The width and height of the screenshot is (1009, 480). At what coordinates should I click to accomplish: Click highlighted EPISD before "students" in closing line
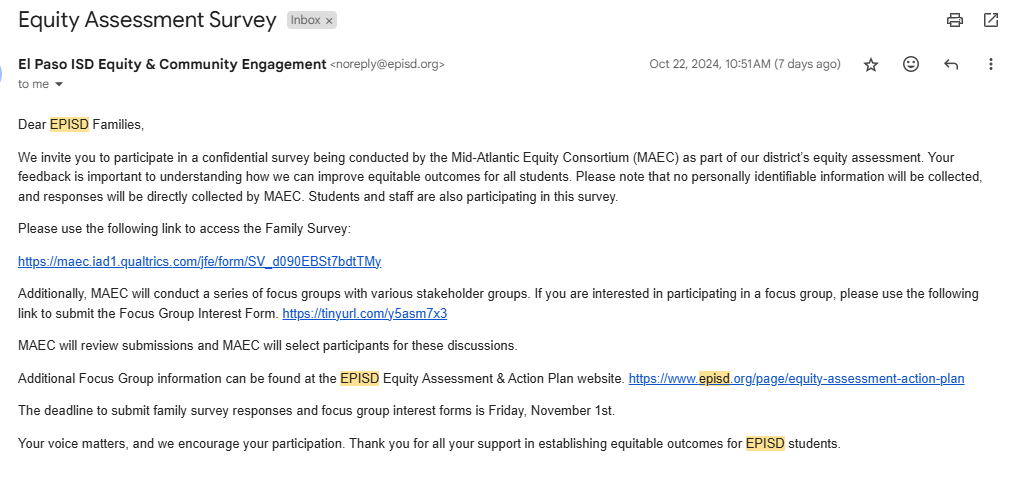click(765, 443)
